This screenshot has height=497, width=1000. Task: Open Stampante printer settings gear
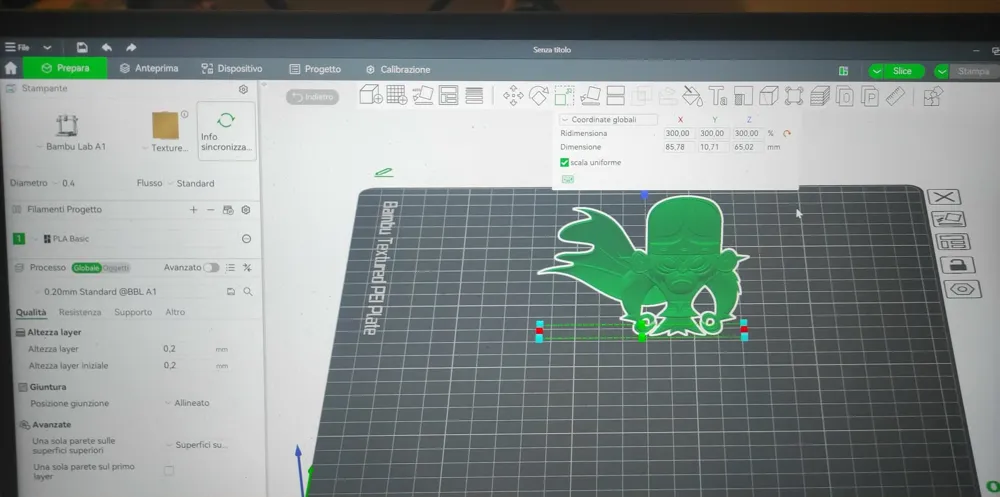243,89
